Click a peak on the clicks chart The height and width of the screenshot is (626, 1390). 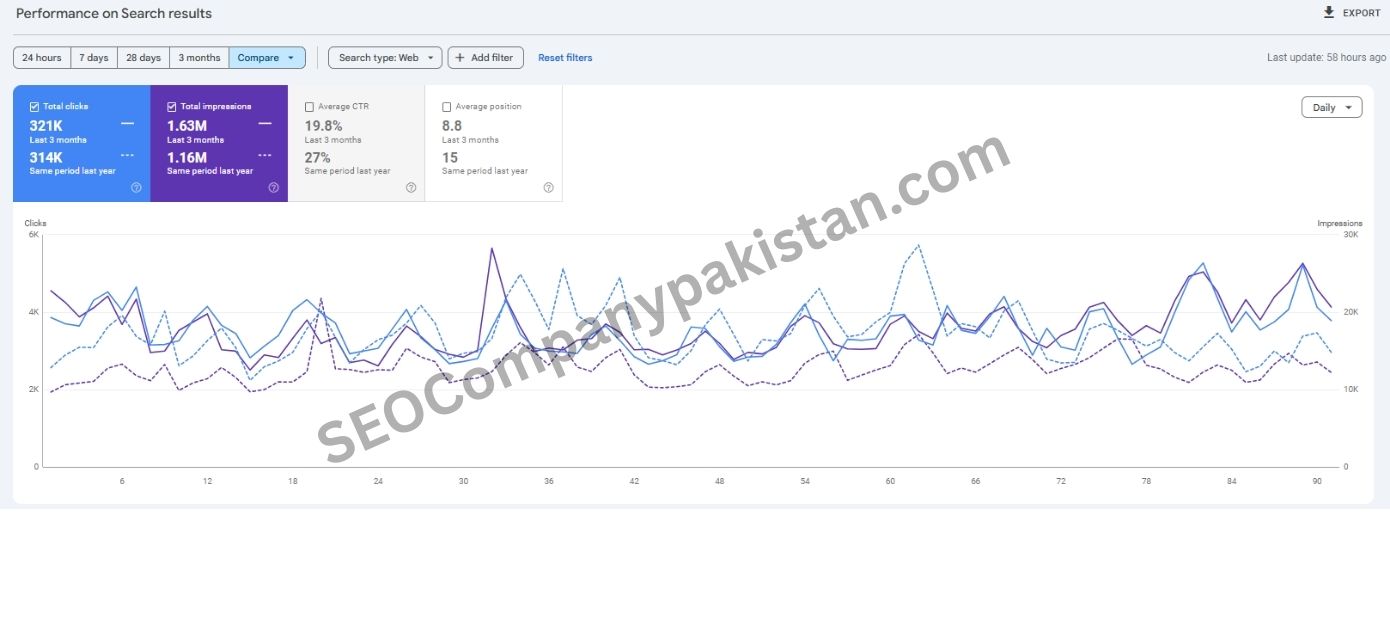pos(492,248)
